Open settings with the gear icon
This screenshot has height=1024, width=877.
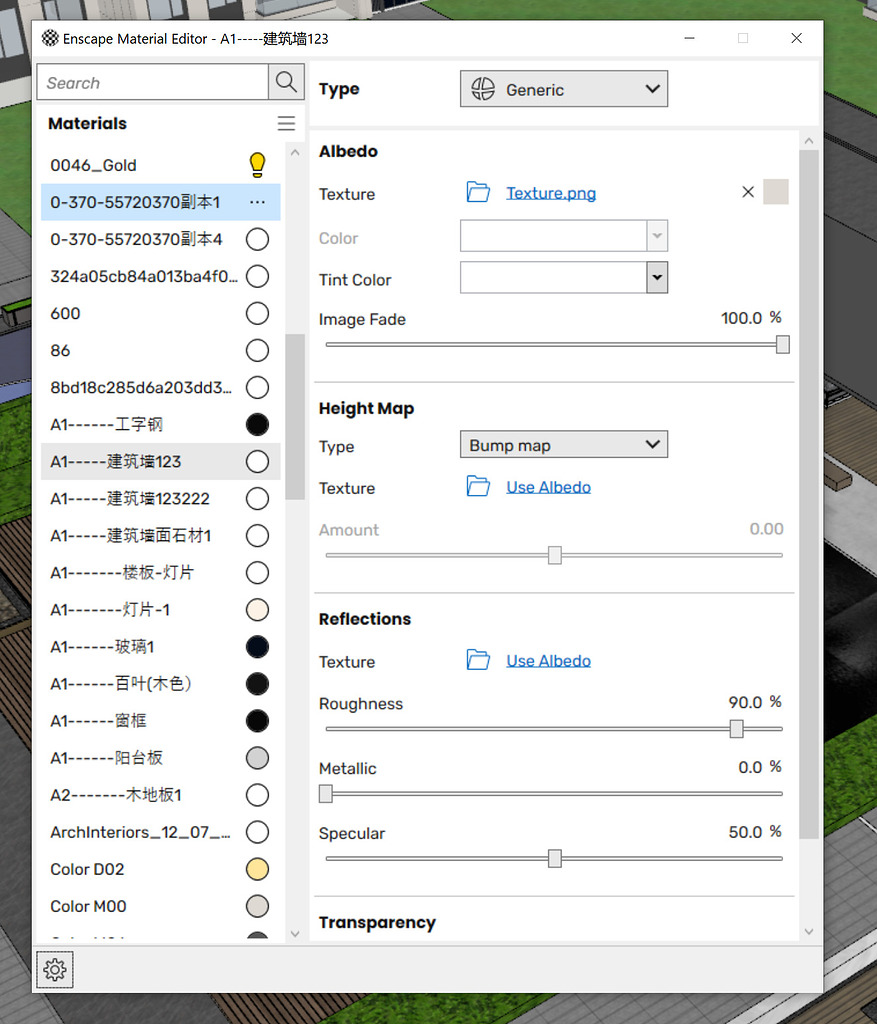click(55, 969)
